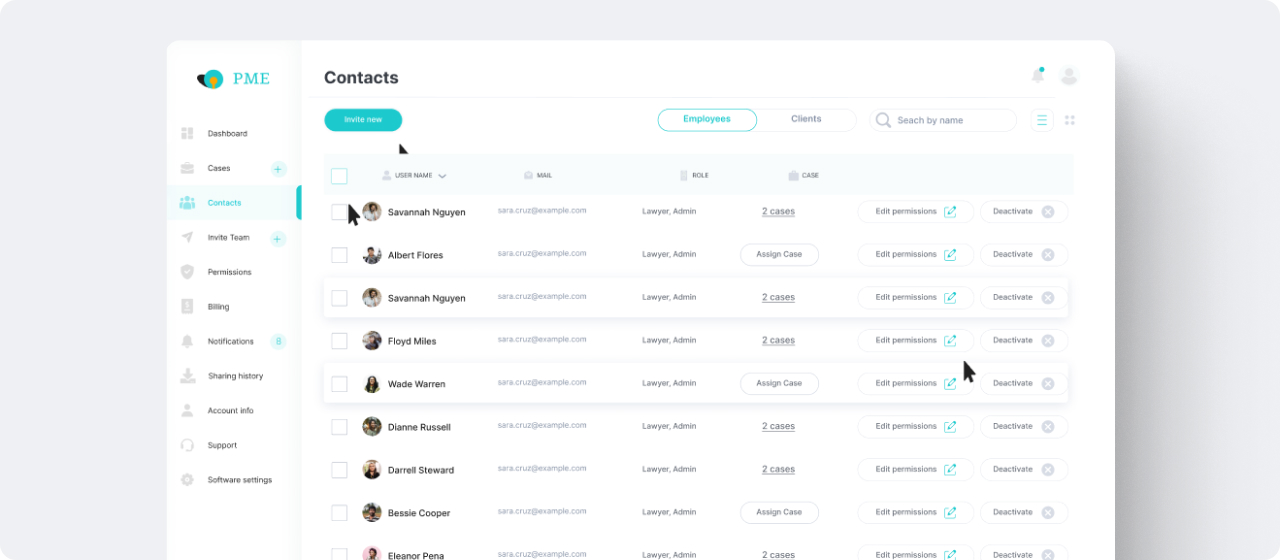The height and width of the screenshot is (560, 1280).
Task: Switch to grid view layout icon
Action: (1070, 120)
